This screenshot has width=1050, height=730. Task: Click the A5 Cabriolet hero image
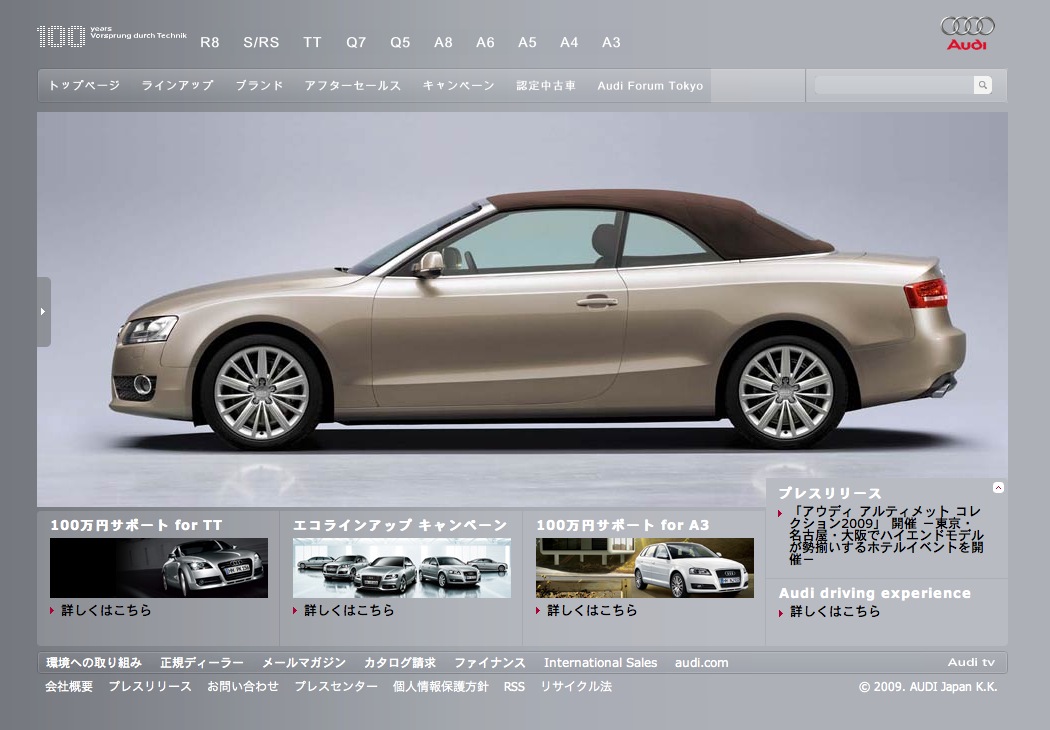(x=522, y=309)
